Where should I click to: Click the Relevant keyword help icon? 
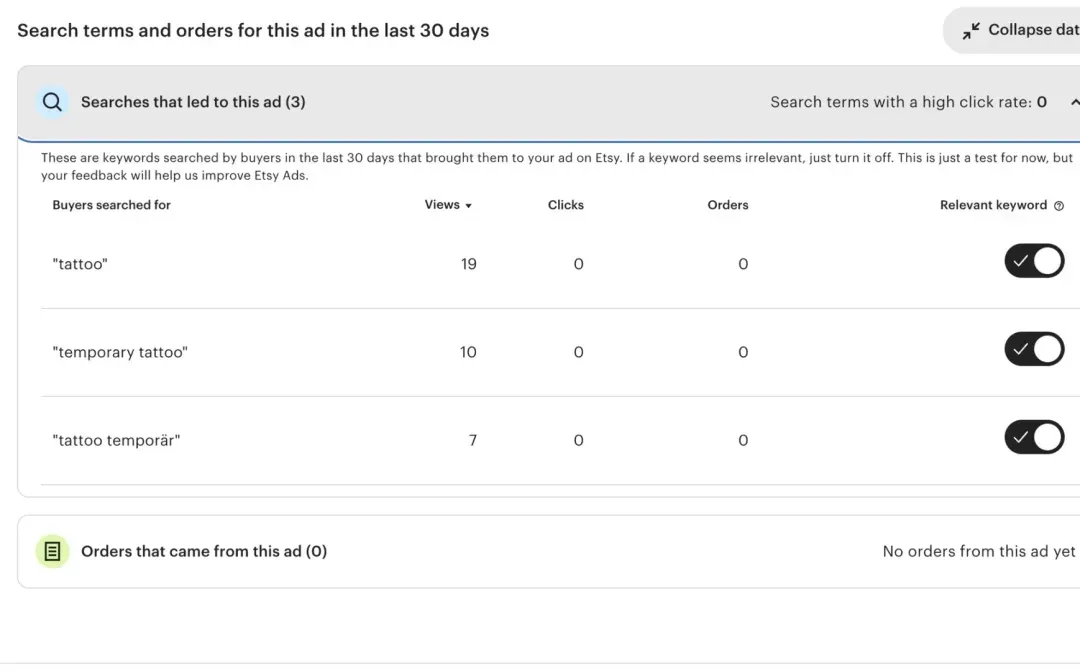pos(1059,206)
